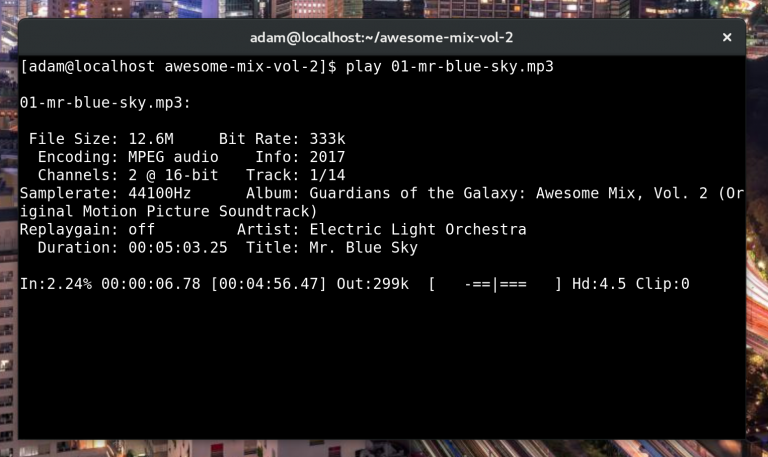Click the Mr. Blue Sky title text
Image resolution: width=768 pixels, height=457 pixels.
coord(363,248)
